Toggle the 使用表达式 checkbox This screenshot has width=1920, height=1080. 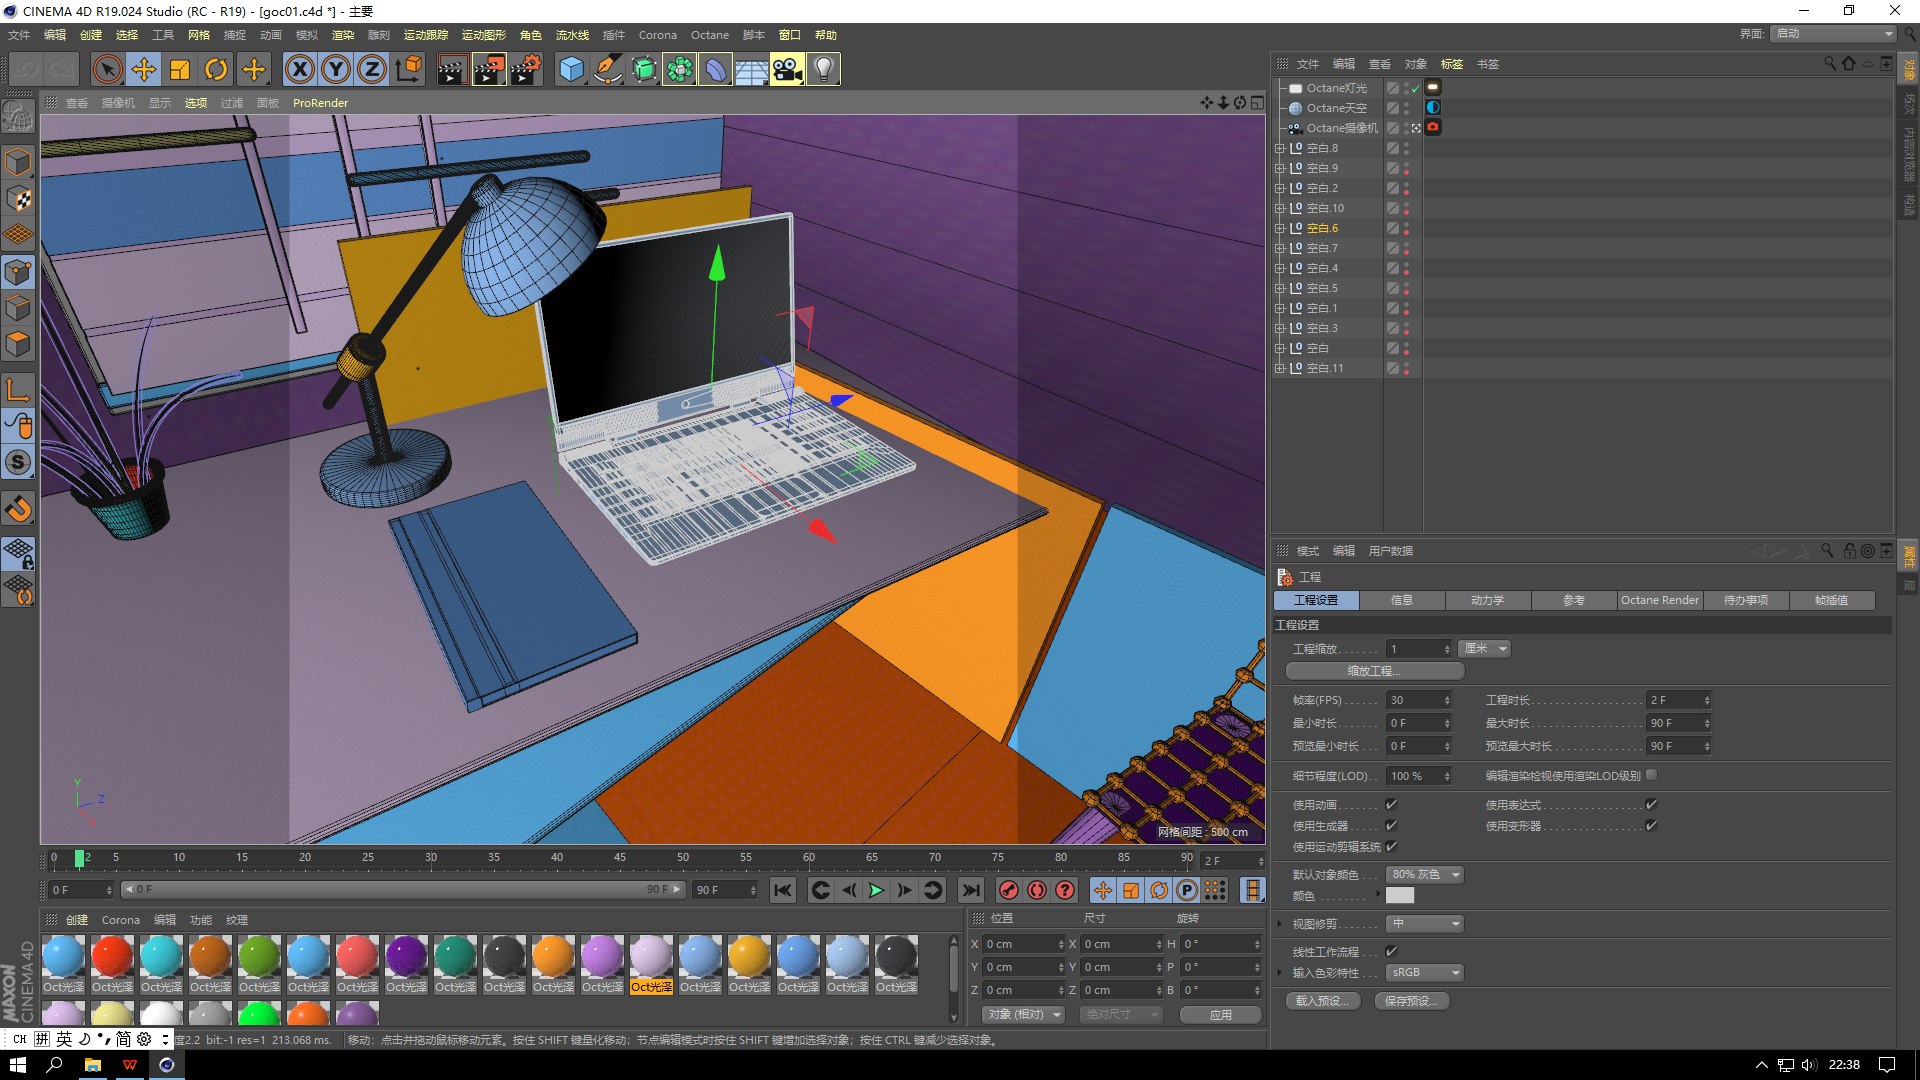pyautogui.click(x=1651, y=804)
